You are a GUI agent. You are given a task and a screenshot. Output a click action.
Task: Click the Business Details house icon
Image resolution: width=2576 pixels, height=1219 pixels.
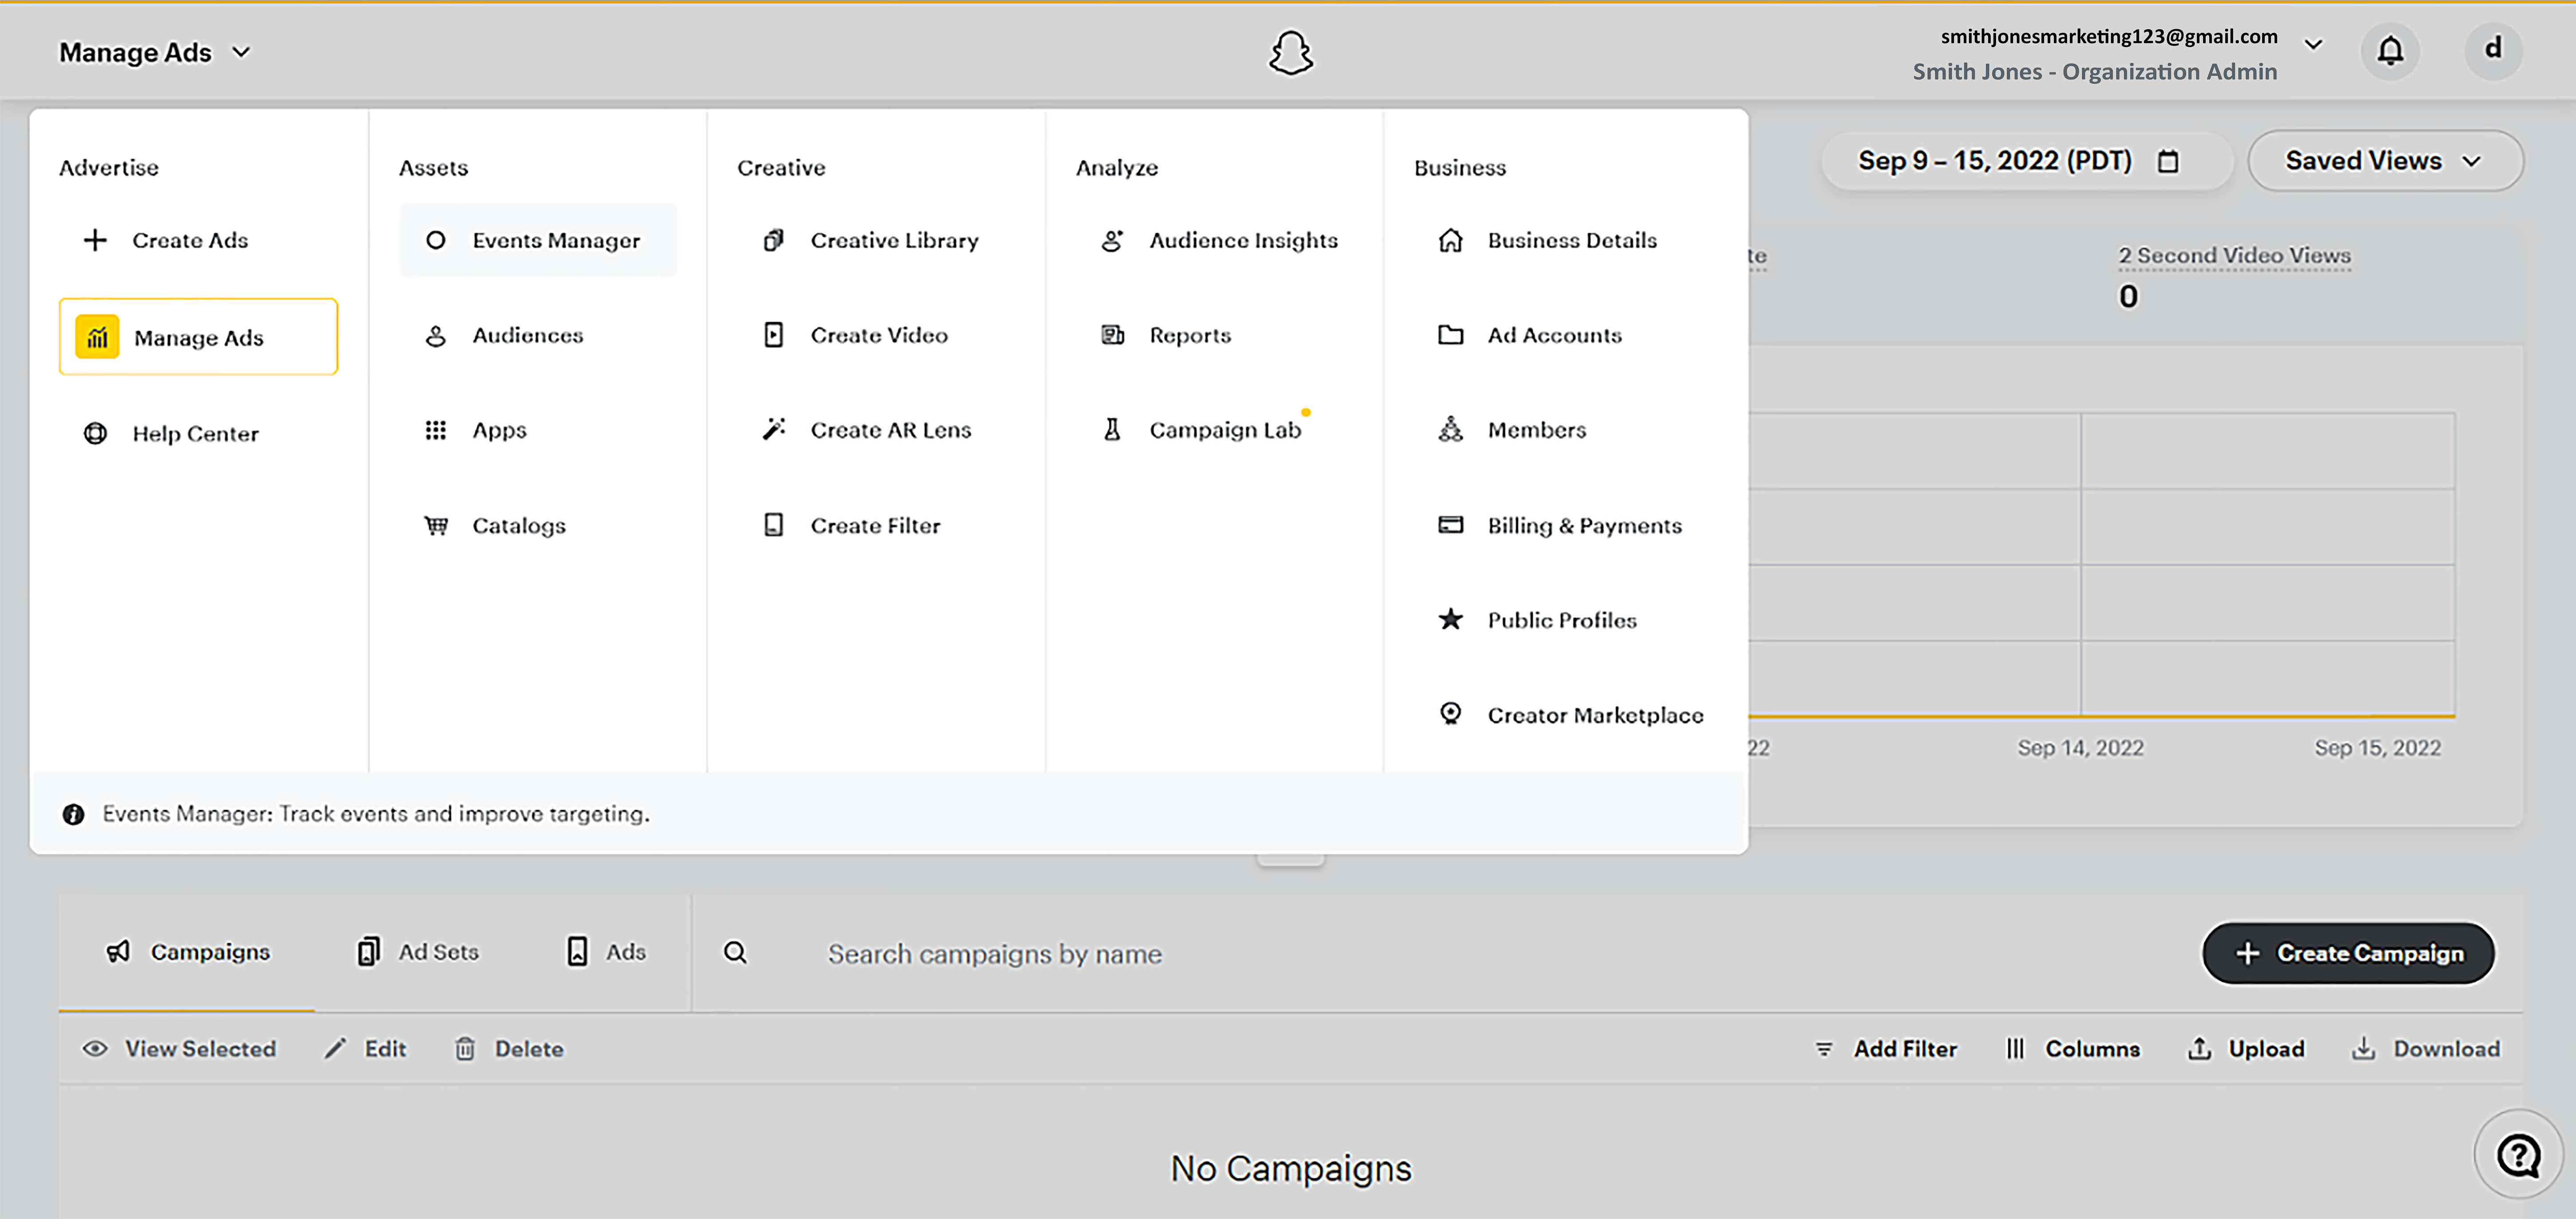pos(1450,240)
